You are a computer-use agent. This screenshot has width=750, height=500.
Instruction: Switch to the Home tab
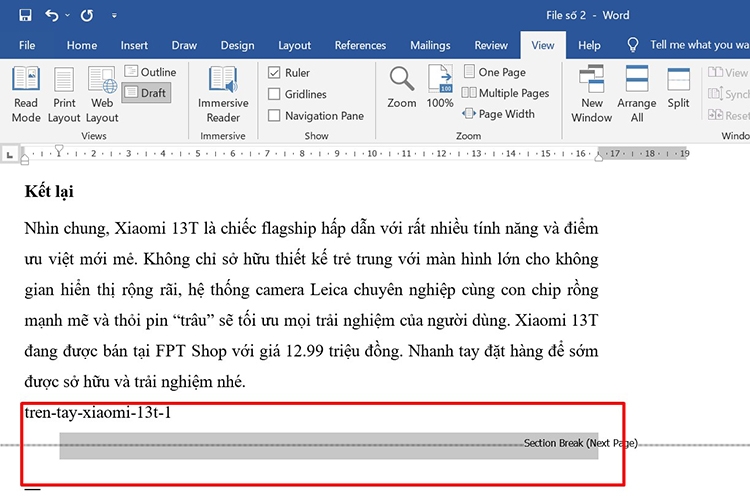pos(82,45)
